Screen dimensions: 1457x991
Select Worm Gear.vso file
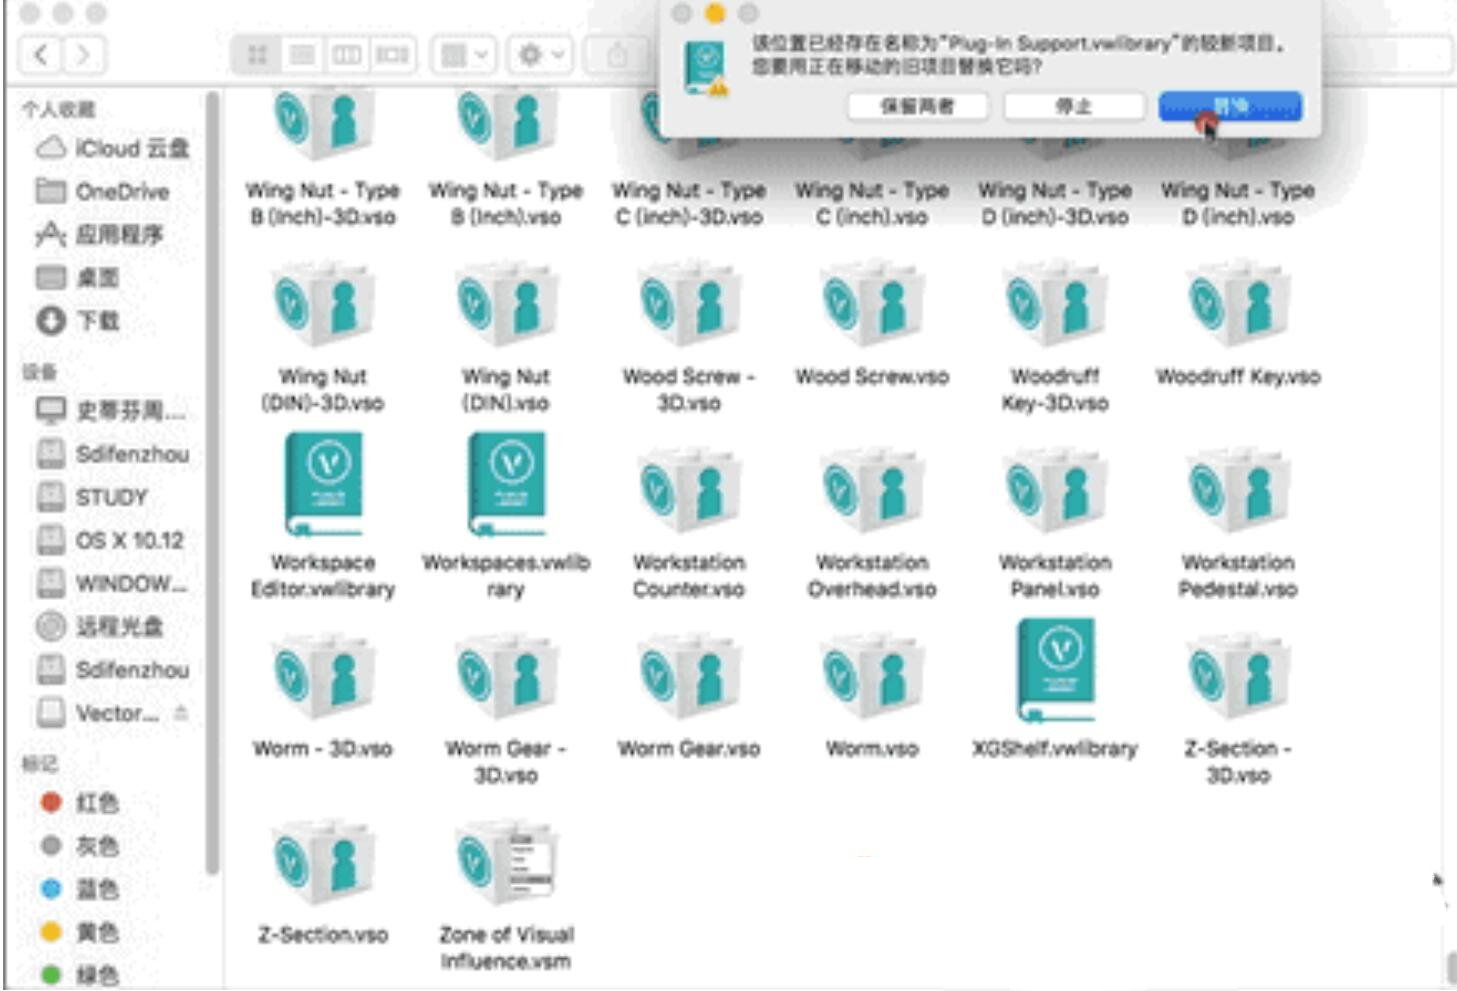pyautogui.click(x=689, y=697)
